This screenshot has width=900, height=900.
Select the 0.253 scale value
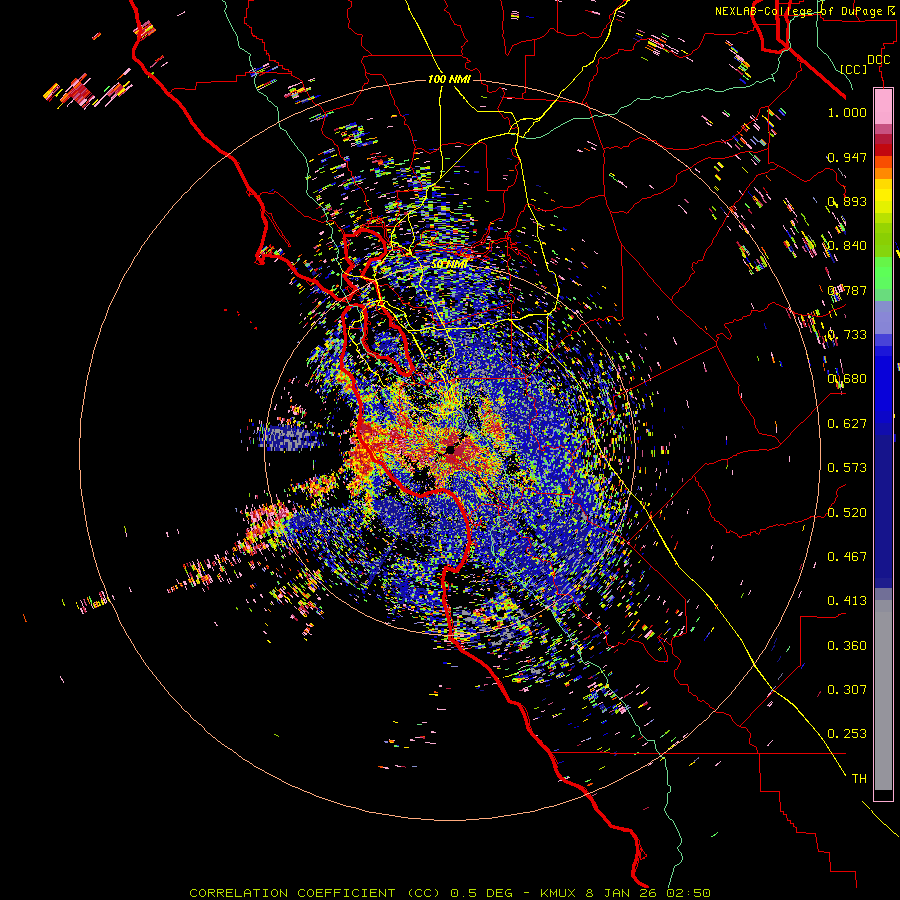(x=847, y=734)
